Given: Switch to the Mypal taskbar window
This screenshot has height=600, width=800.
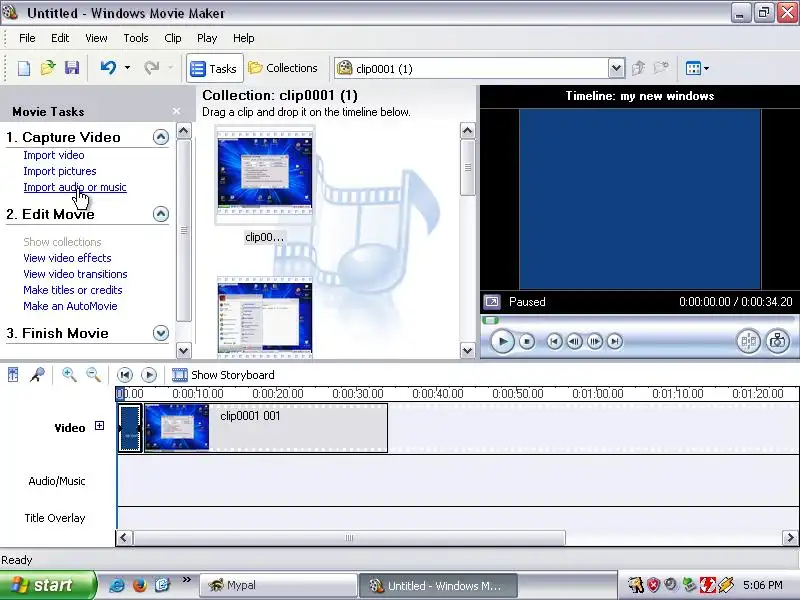Looking at the screenshot, I should (x=279, y=585).
